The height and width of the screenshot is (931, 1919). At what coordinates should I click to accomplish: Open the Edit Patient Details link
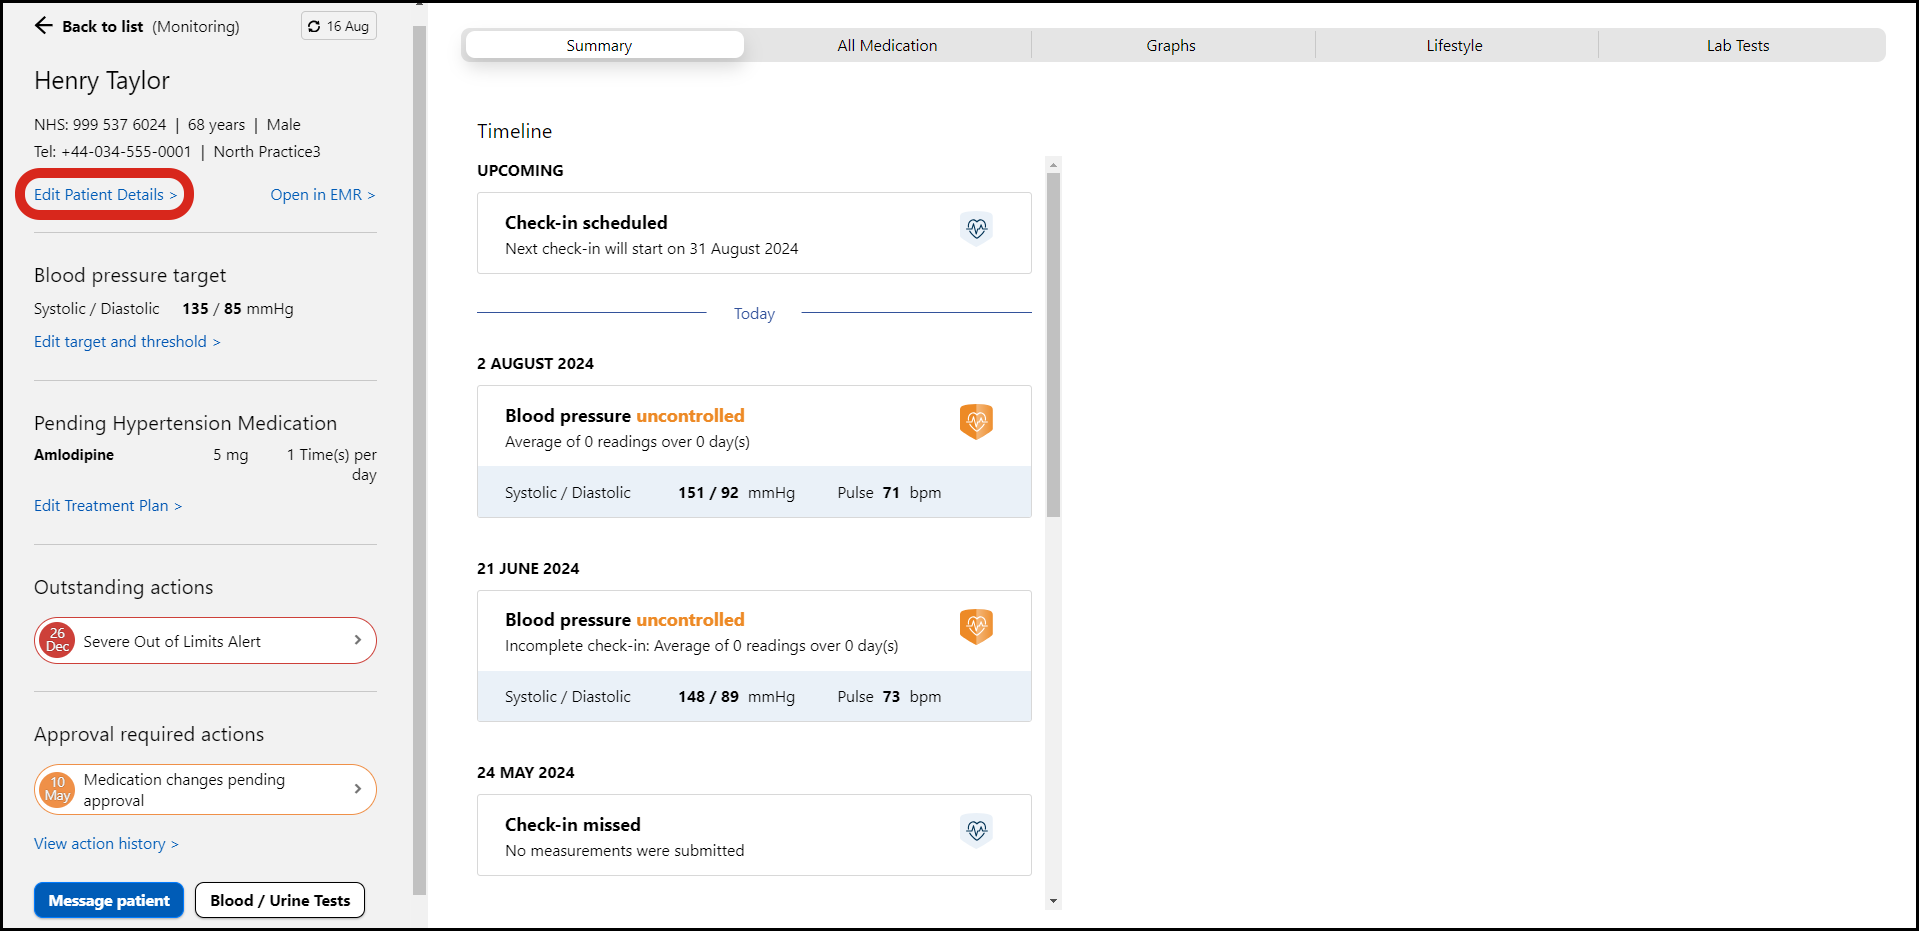point(105,195)
